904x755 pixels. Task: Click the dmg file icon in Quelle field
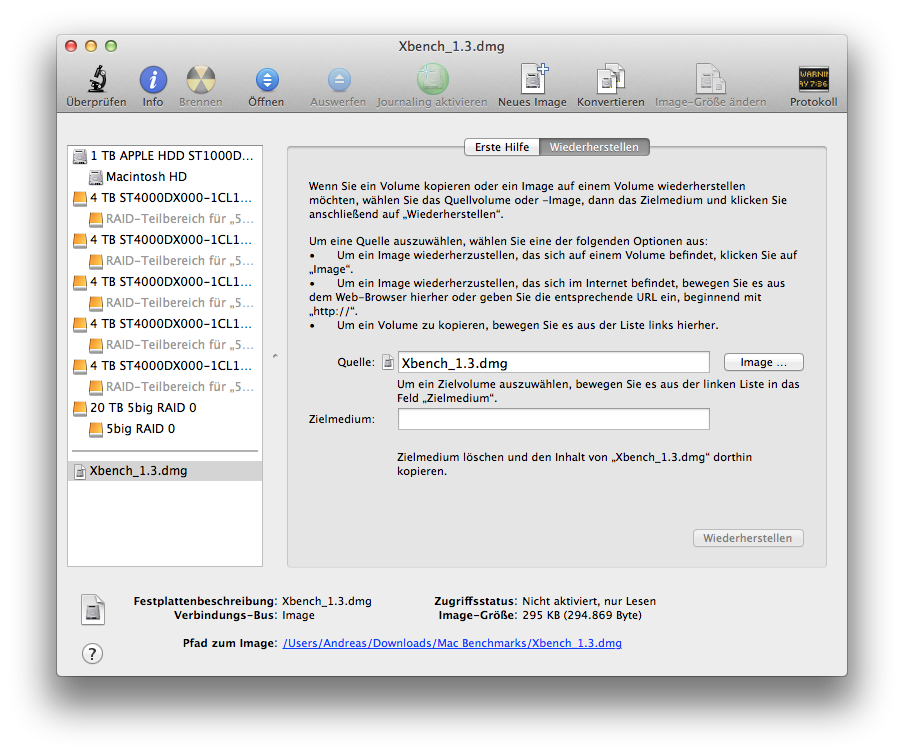coord(388,362)
